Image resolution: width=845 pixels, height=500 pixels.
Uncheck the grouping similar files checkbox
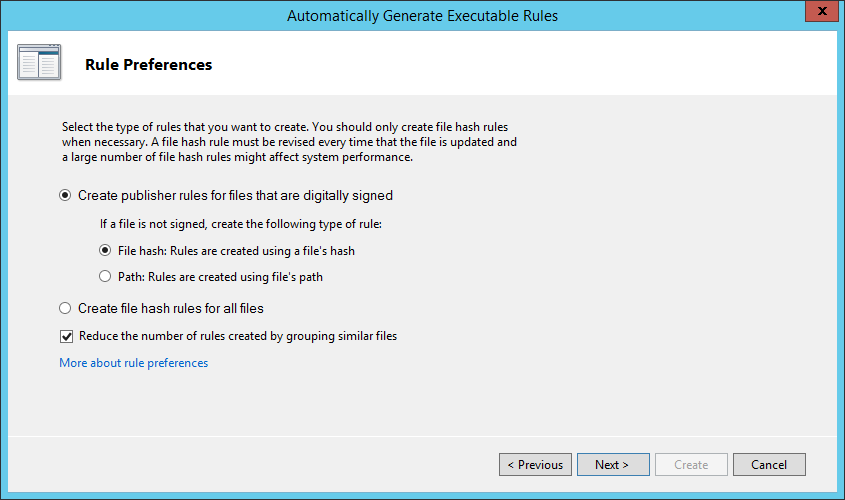pyautogui.click(x=66, y=336)
